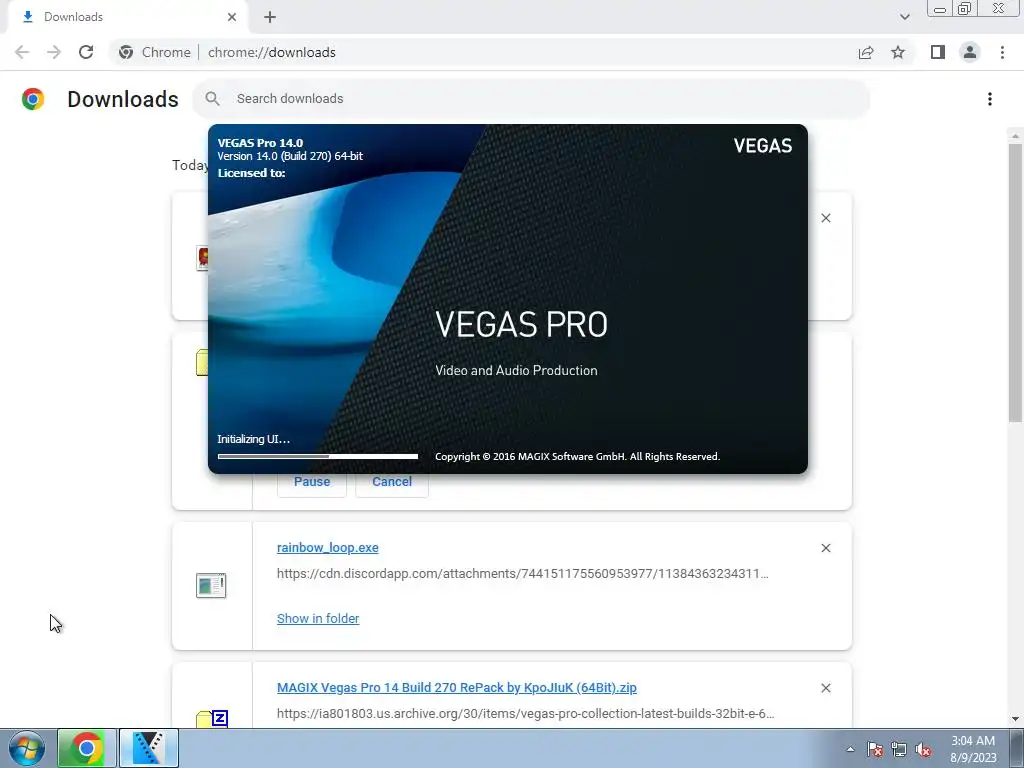Click the Chrome logo beside Downloads heading

pyautogui.click(x=33, y=99)
